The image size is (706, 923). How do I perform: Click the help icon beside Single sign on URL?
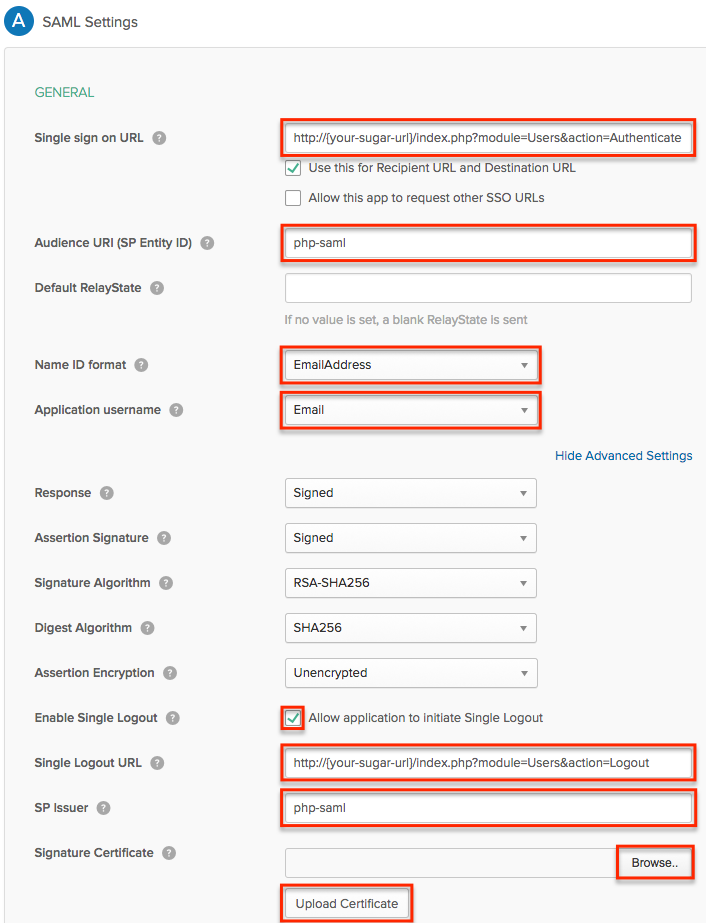pyautogui.click(x=159, y=138)
